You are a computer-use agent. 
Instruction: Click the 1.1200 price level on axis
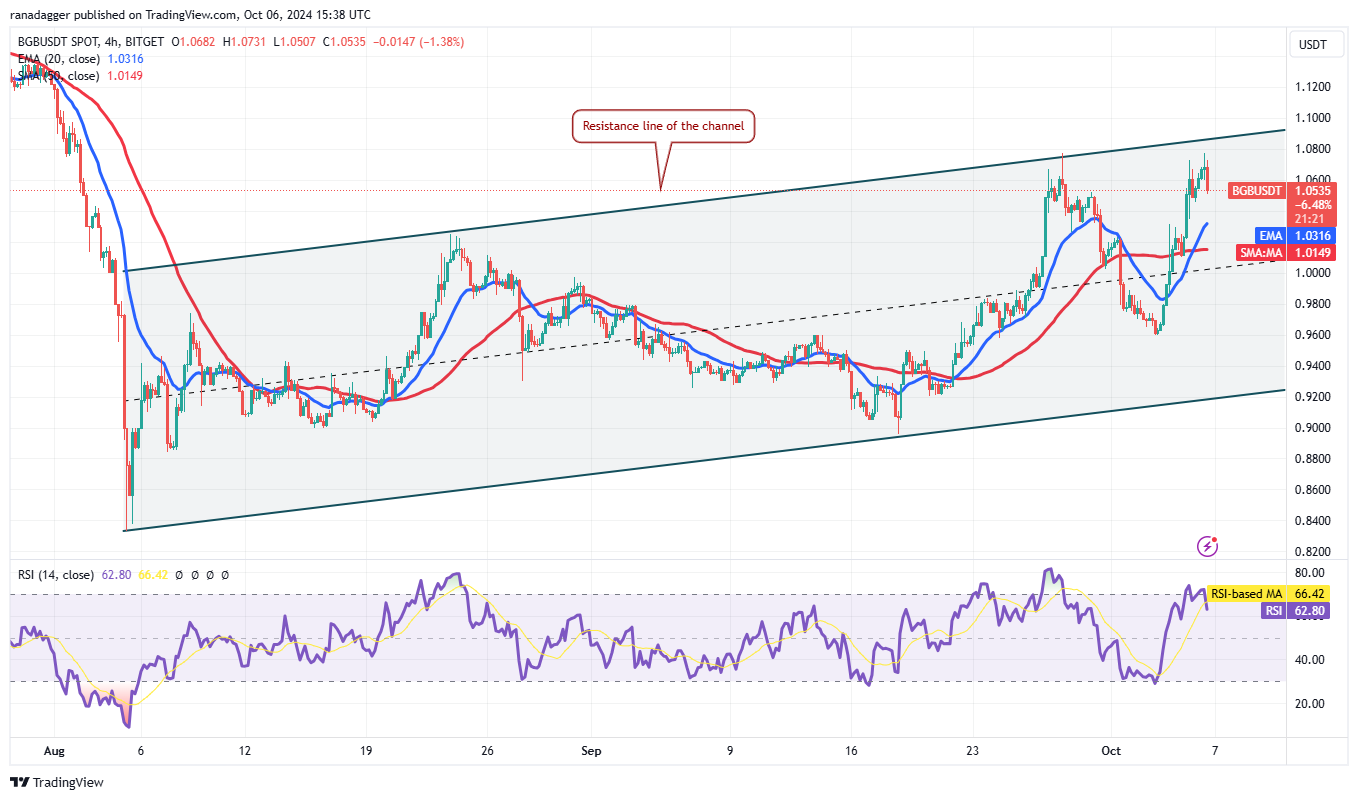tap(1313, 87)
